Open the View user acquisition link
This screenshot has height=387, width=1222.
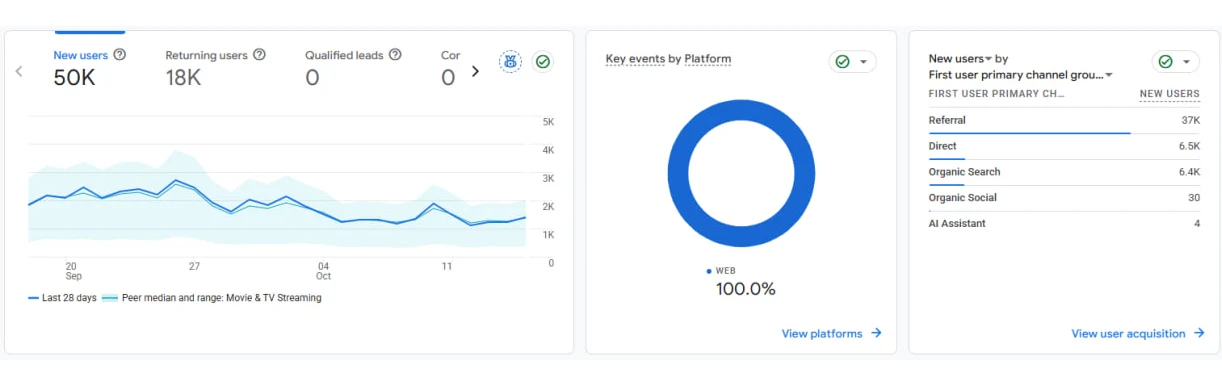click(1128, 334)
